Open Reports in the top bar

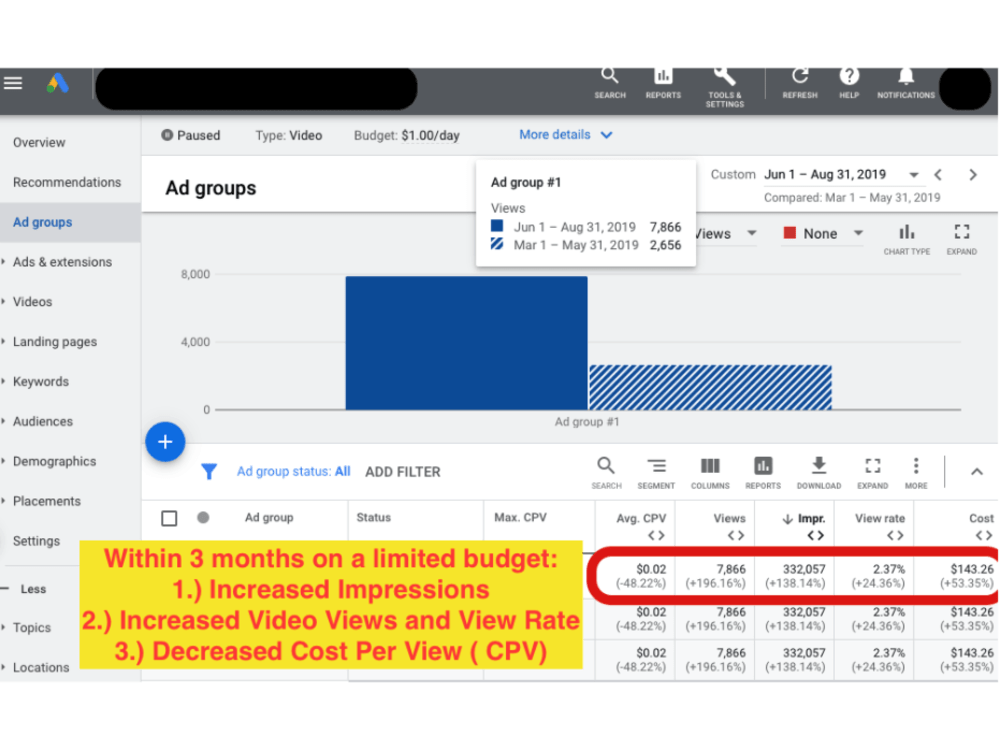click(663, 84)
